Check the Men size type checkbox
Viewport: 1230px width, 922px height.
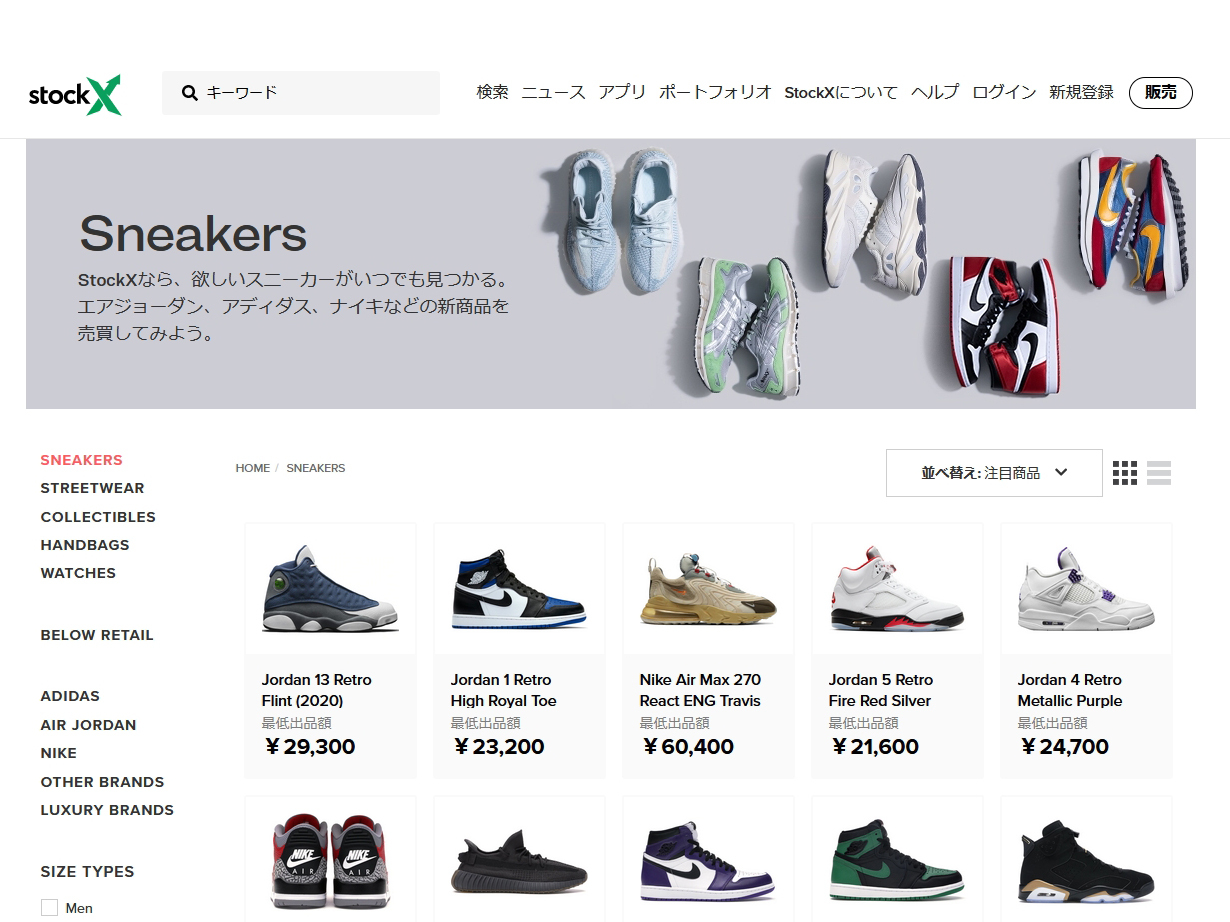[49, 908]
